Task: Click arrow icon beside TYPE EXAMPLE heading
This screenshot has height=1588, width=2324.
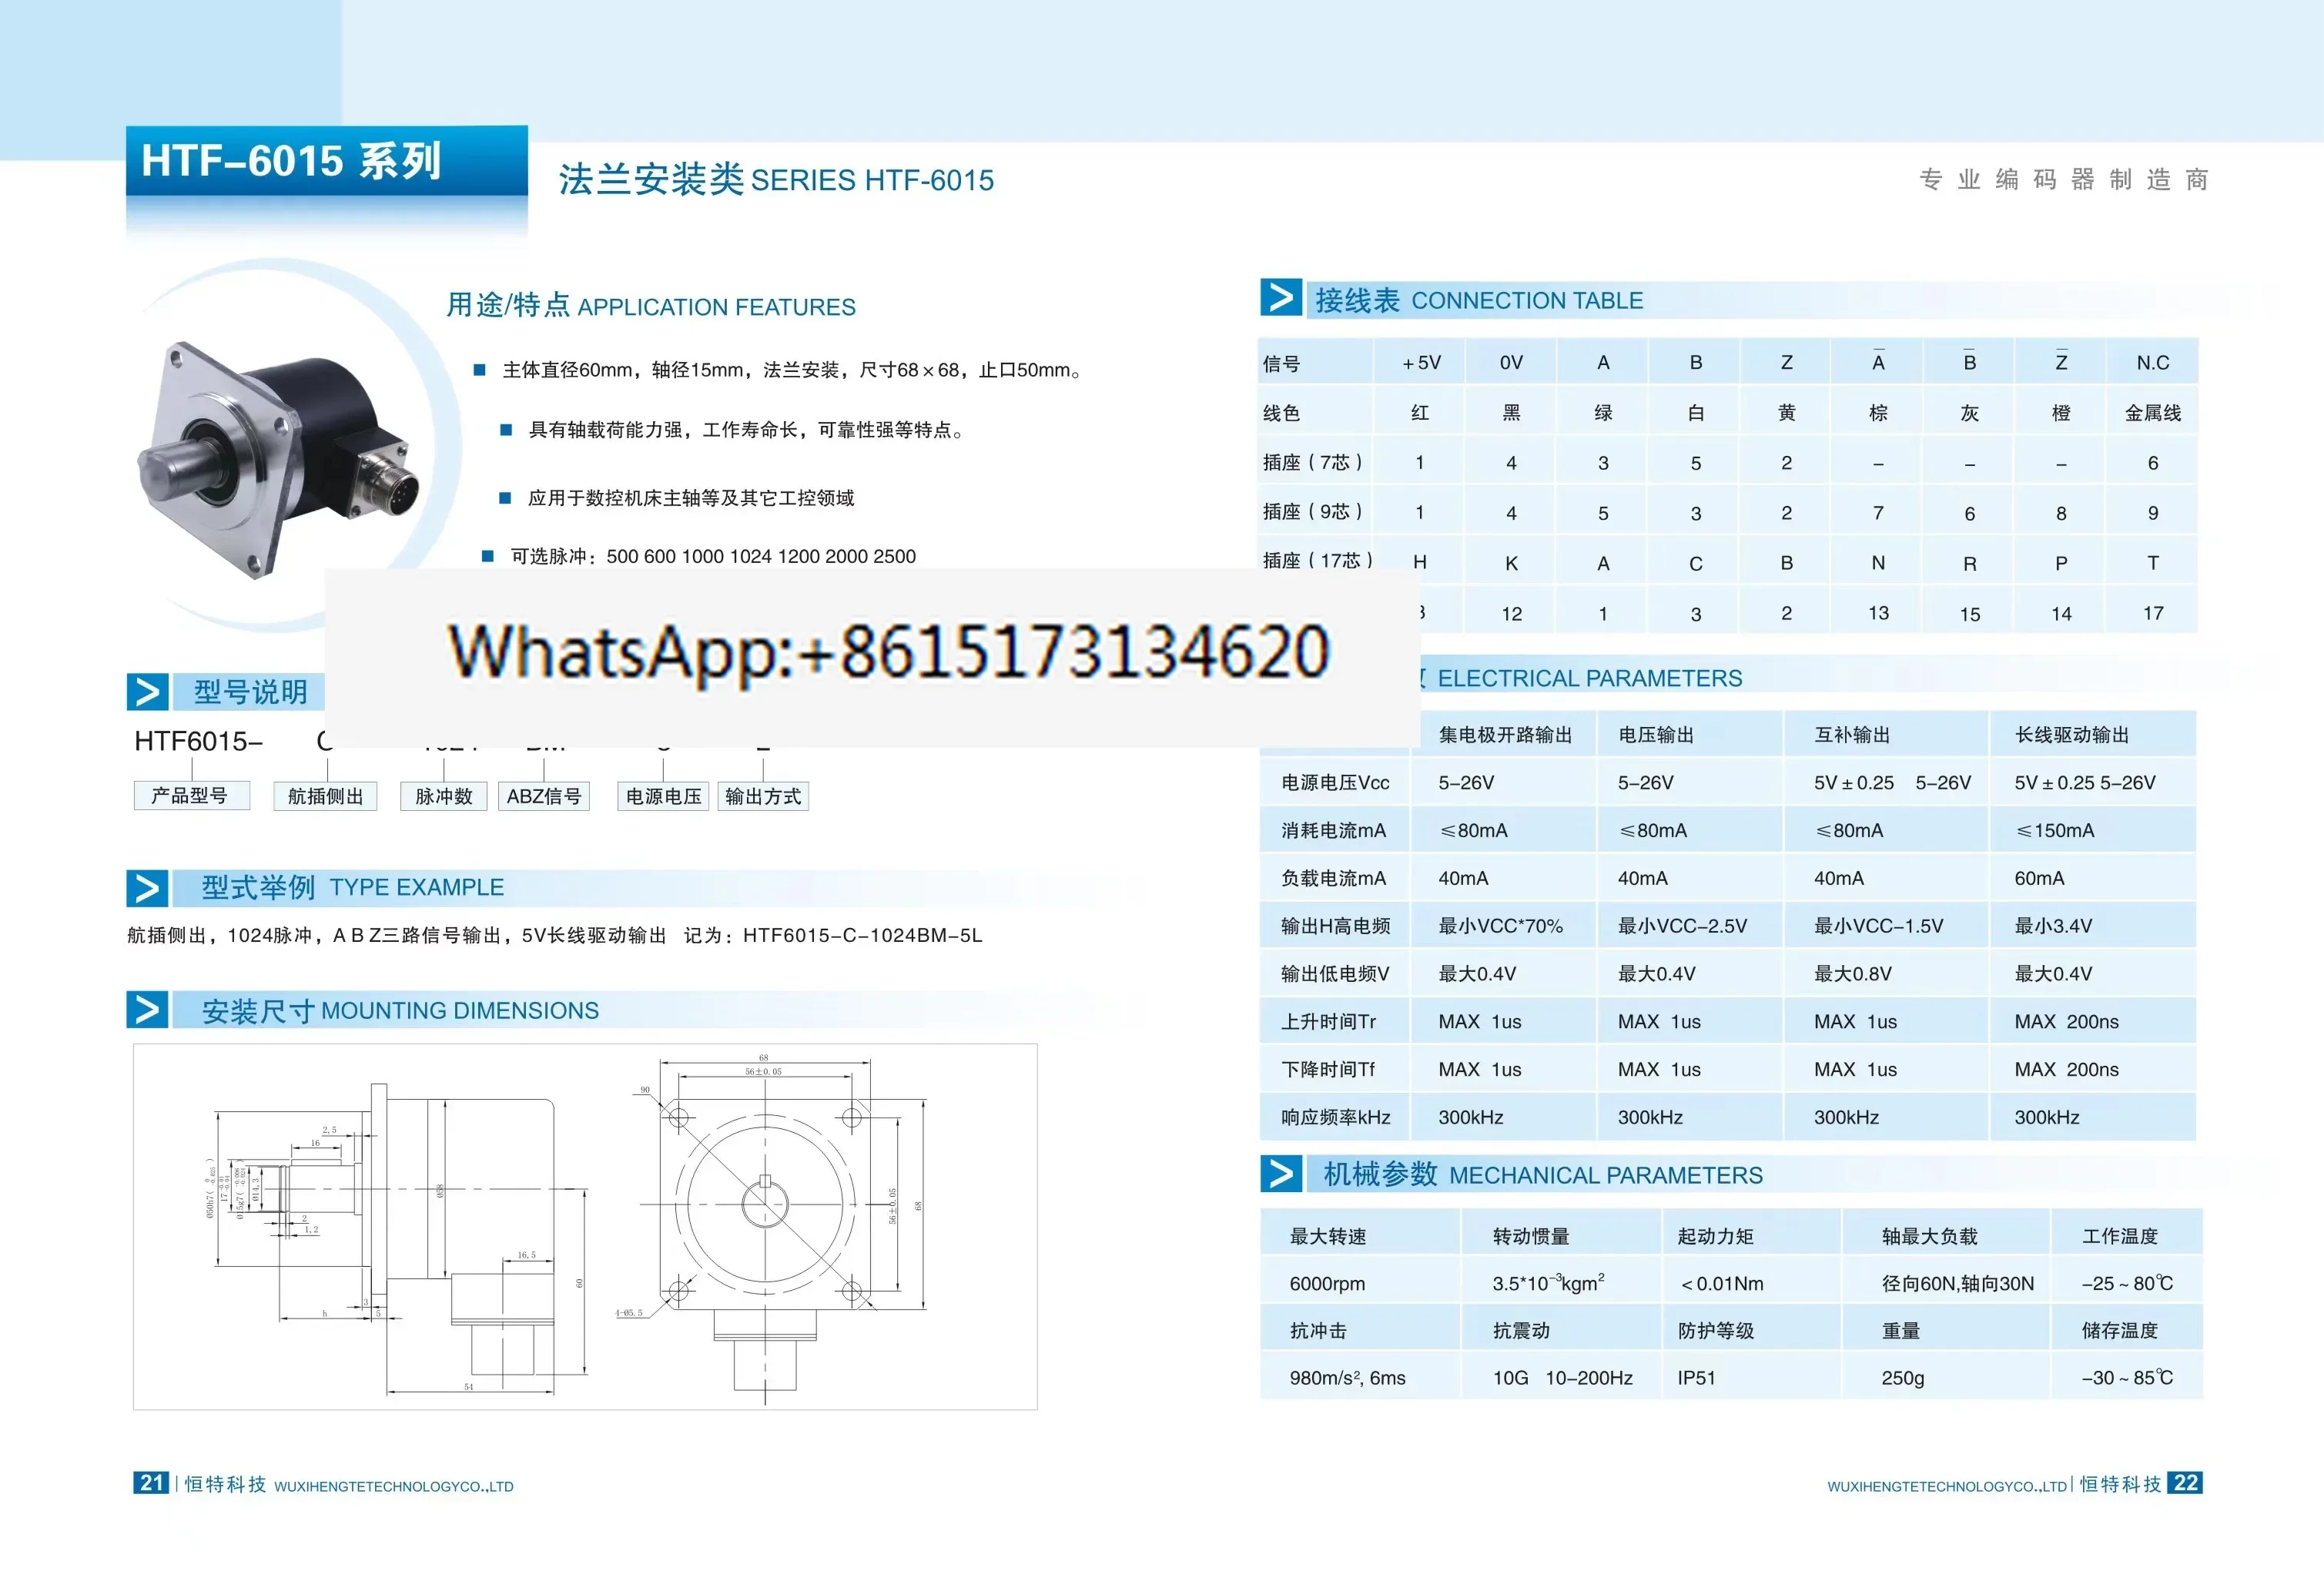Action: (147, 887)
